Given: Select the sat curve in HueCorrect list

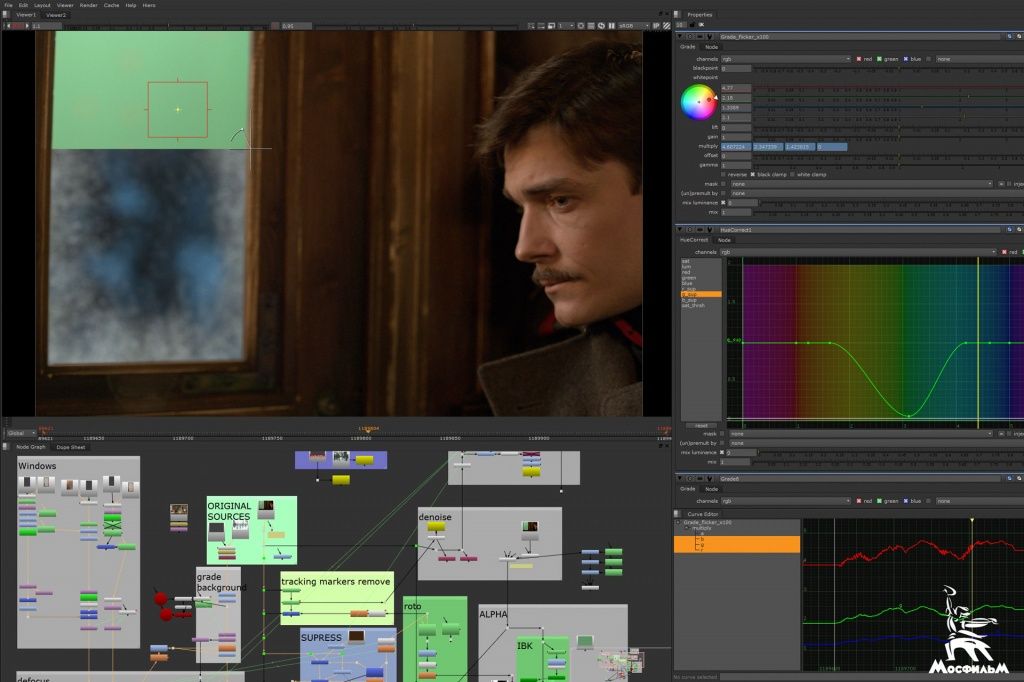Looking at the screenshot, I should 685,261.
